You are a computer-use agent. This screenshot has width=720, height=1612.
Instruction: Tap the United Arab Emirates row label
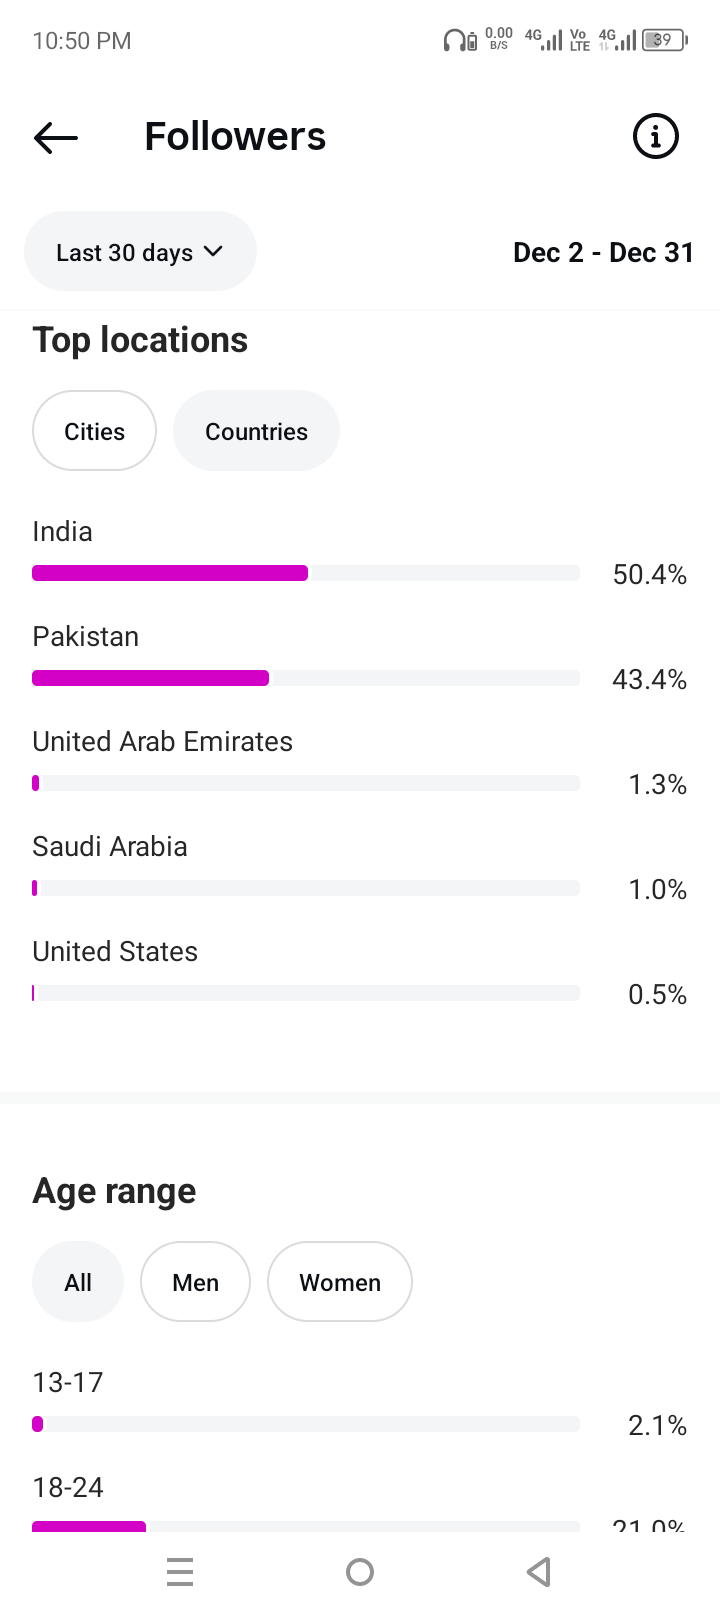163,742
